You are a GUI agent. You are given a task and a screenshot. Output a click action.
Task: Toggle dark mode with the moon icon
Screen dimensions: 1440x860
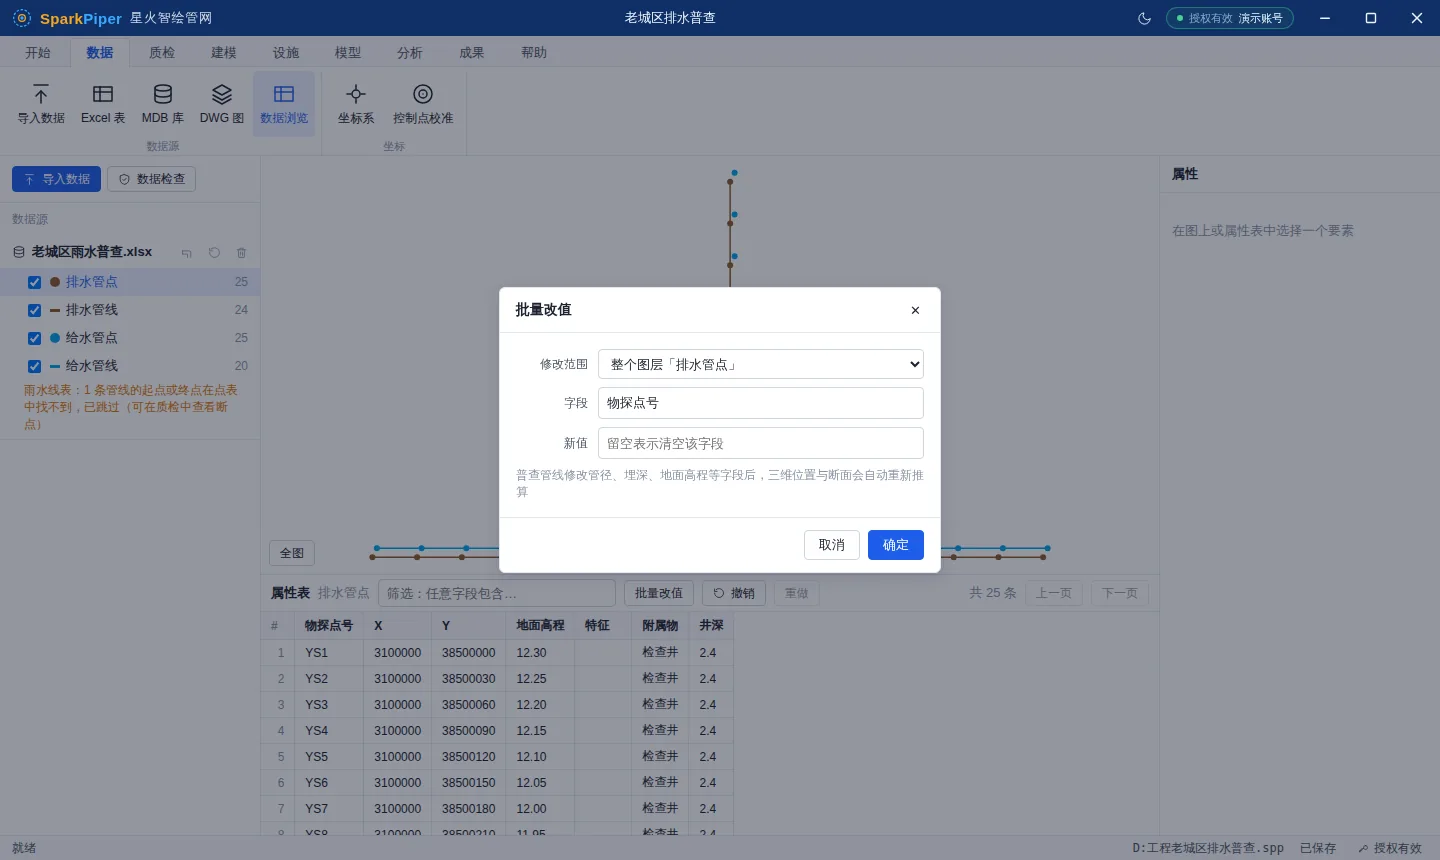1145,18
